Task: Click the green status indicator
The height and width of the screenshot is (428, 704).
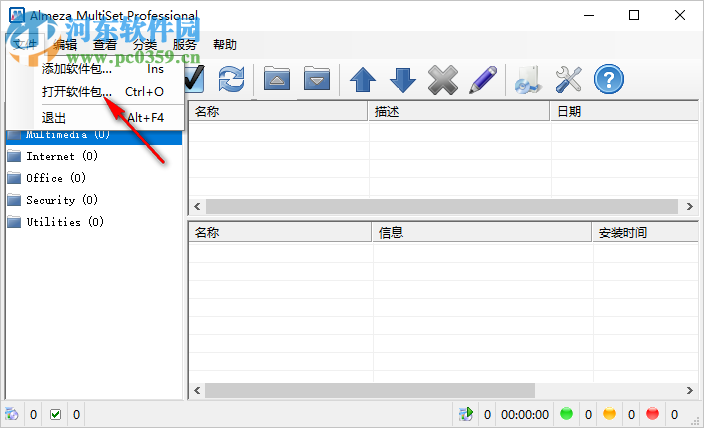Action: click(567, 414)
